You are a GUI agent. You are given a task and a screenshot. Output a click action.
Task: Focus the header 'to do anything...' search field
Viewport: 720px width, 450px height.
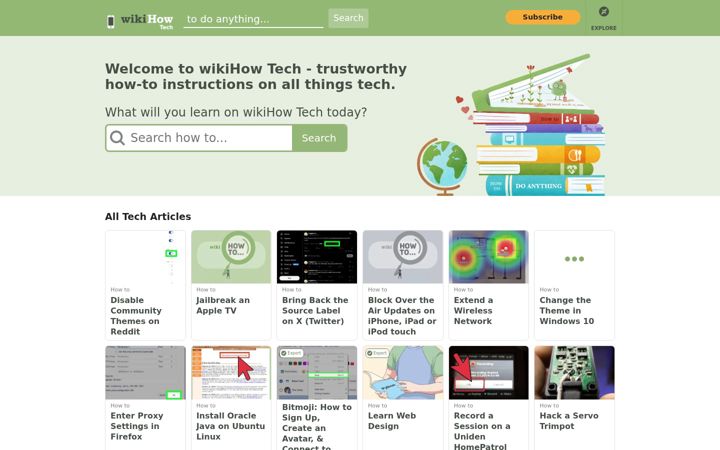(x=253, y=19)
